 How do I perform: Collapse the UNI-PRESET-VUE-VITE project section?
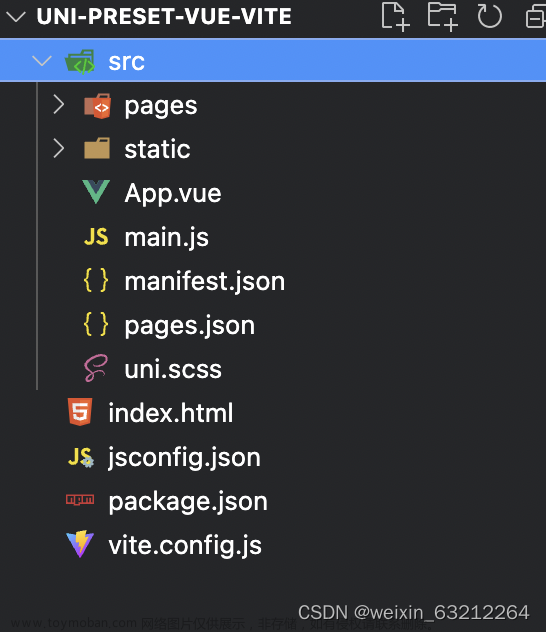(16, 17)
